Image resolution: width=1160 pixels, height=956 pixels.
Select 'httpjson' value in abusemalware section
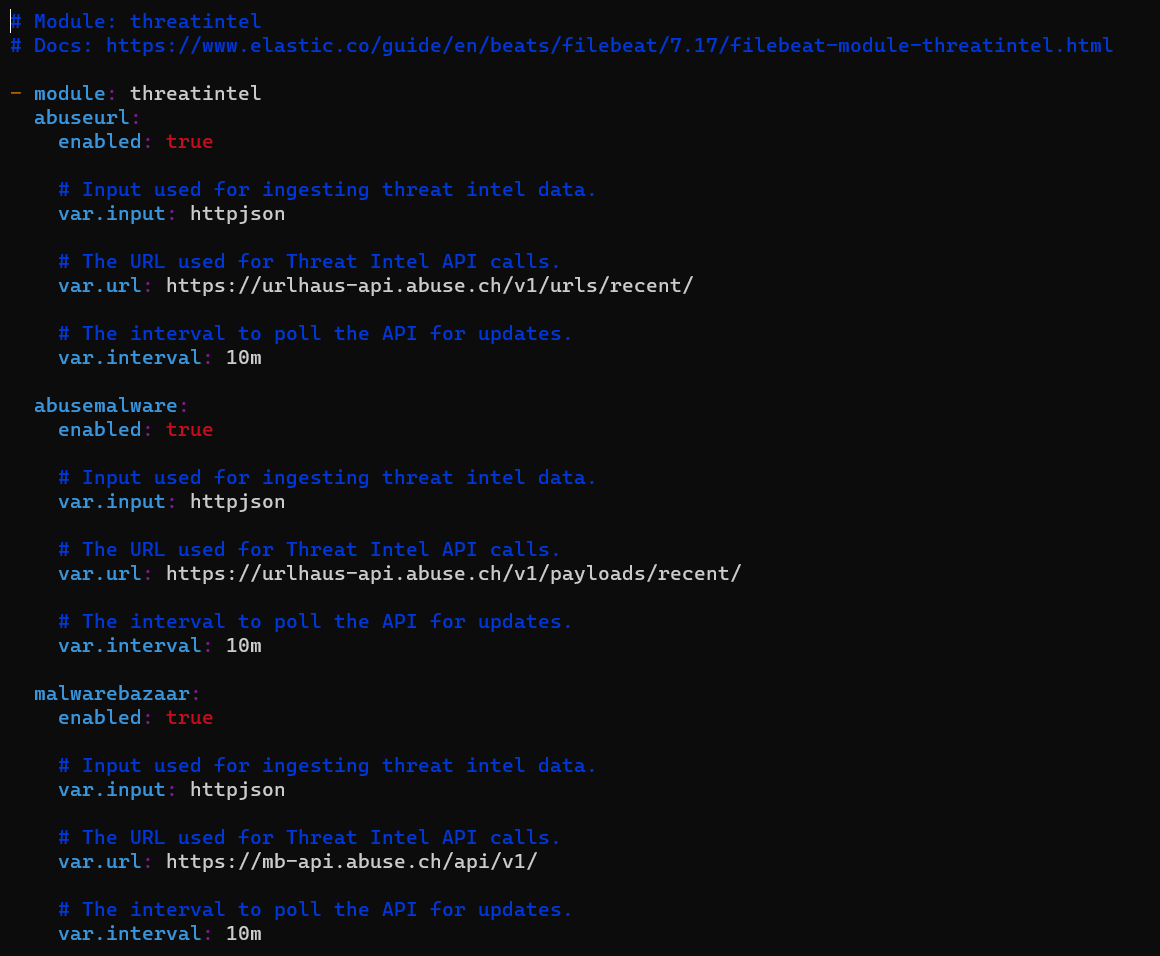(237, 502)
